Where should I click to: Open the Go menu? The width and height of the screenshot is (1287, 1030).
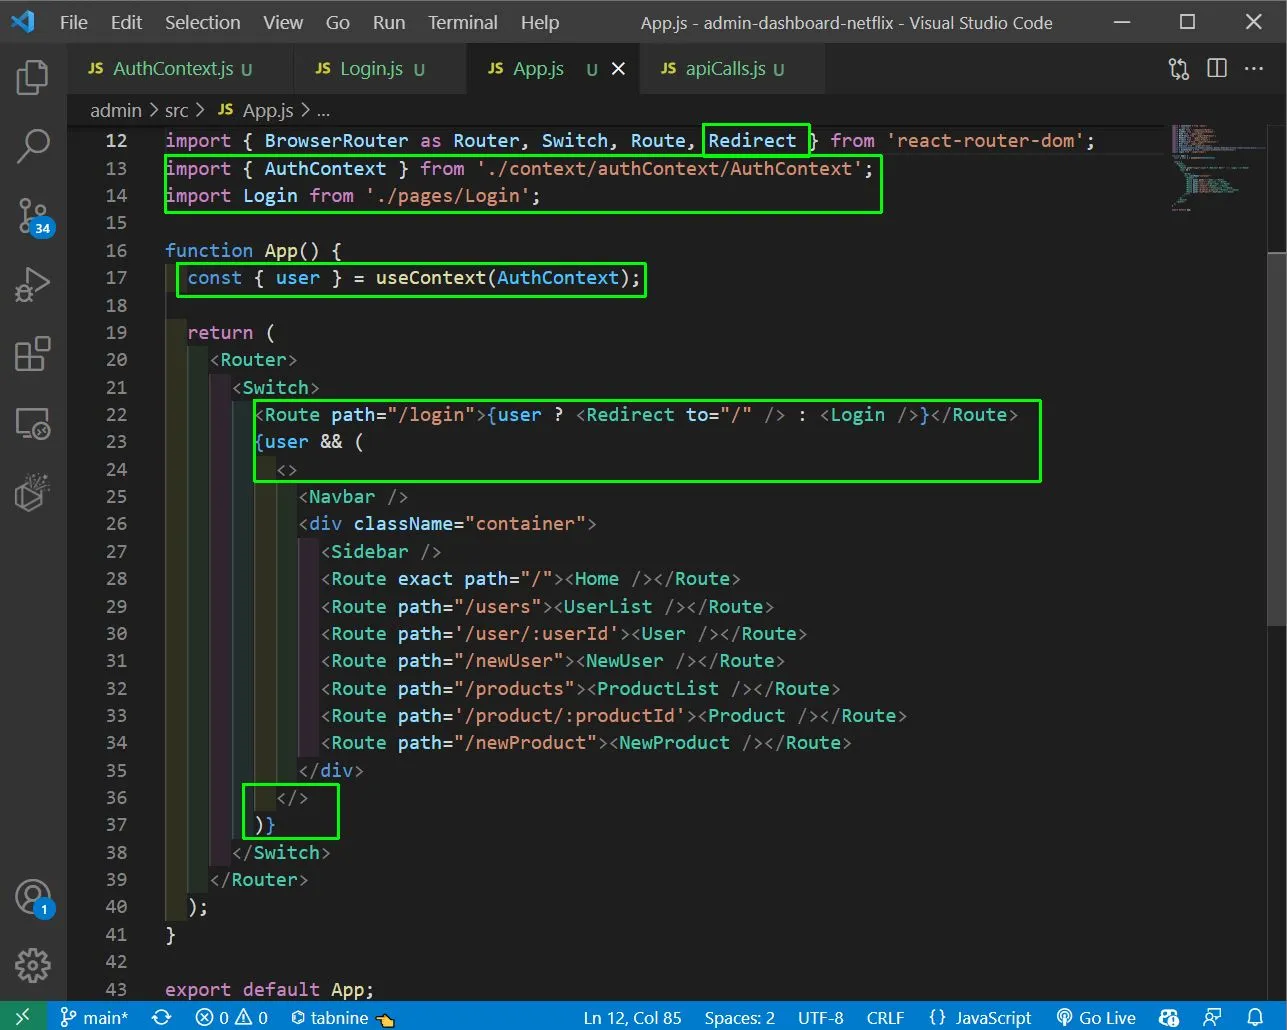pyautogui.click(x=338, y=22)
